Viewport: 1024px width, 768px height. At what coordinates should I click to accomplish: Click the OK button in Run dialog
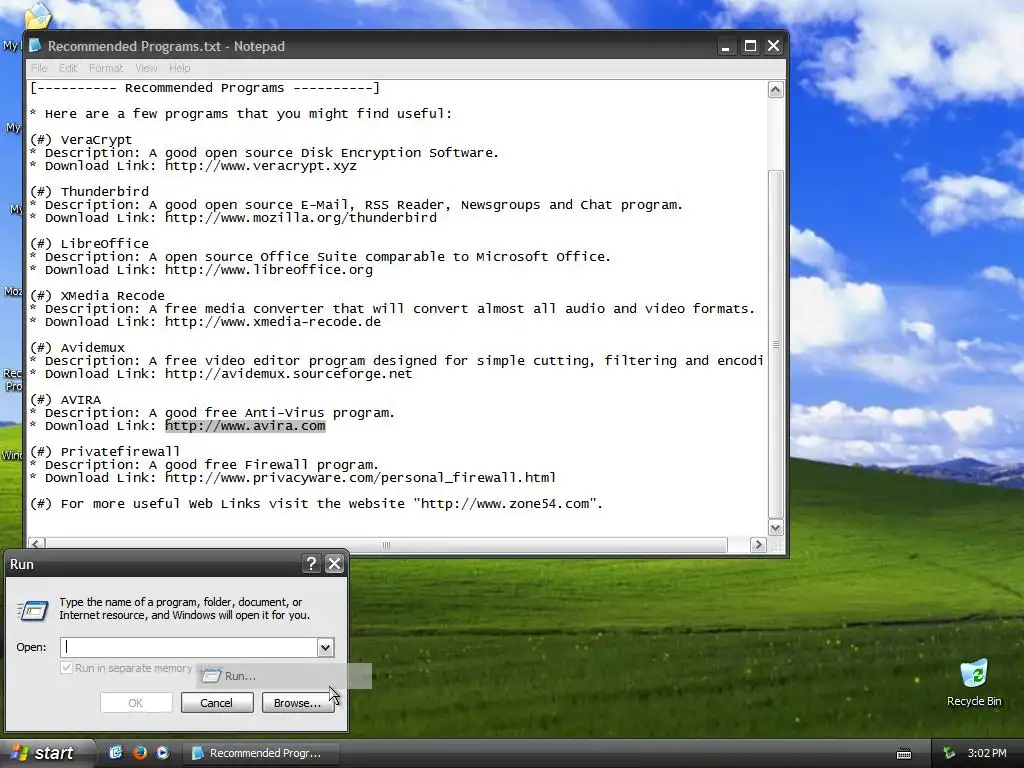tap(136, 703)
